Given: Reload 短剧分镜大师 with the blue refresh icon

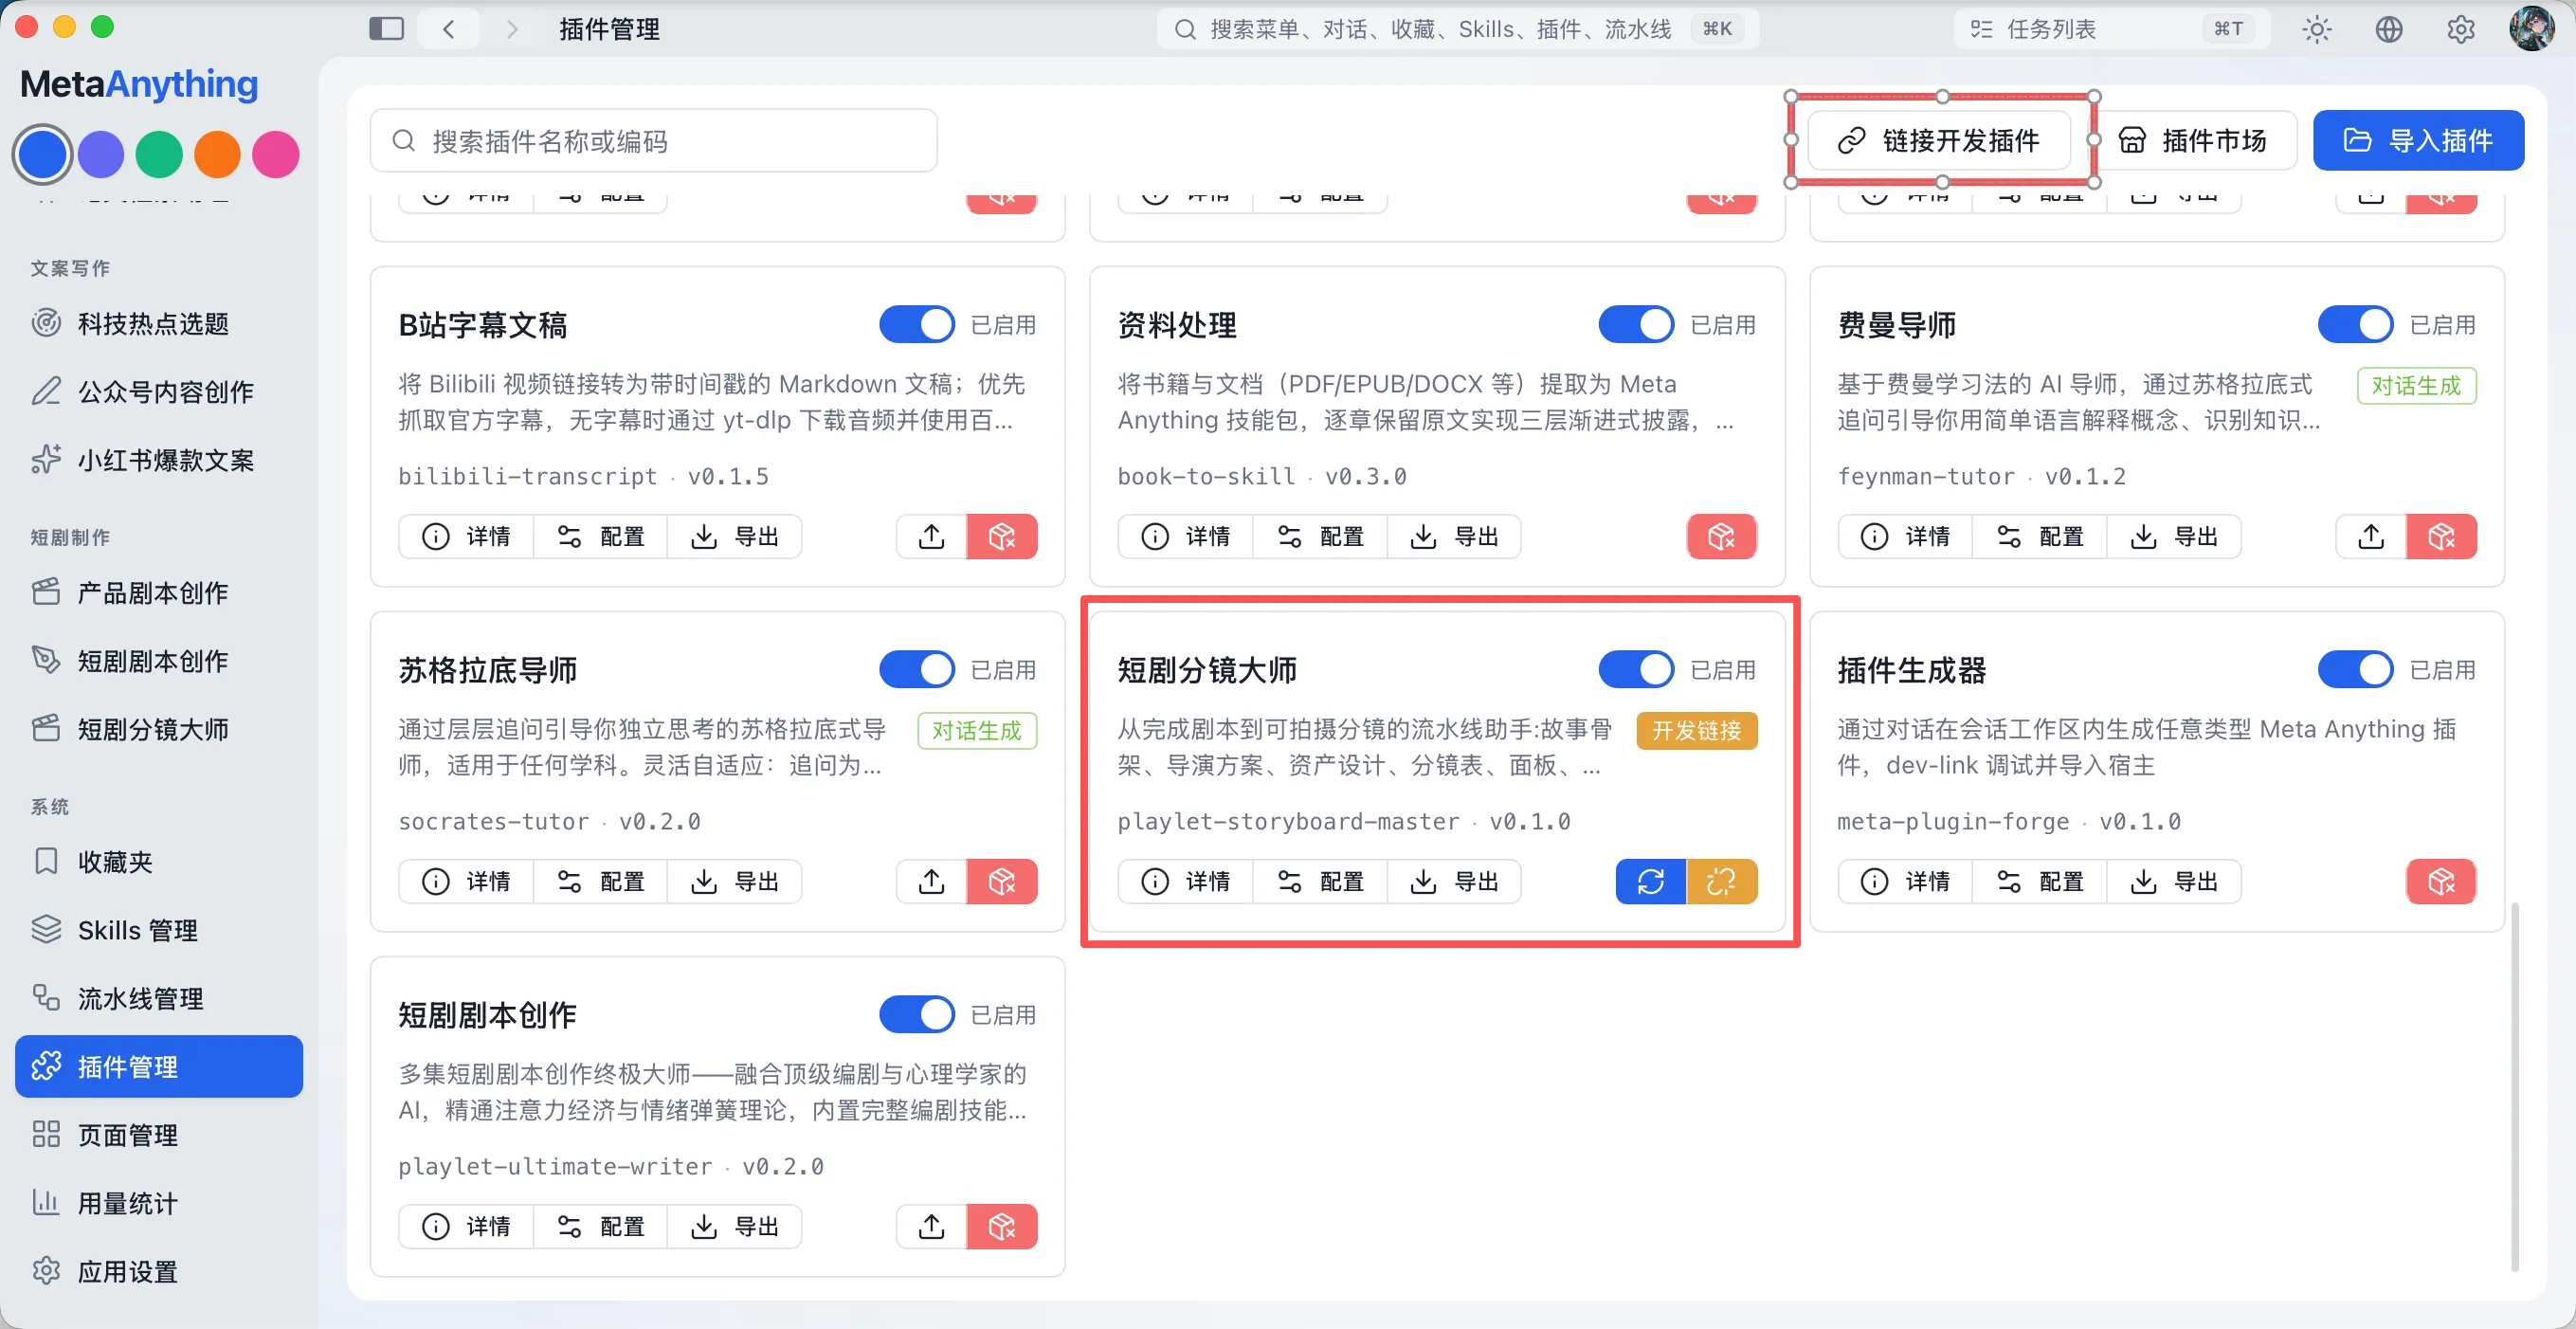Looking at the screenshot, I should click(x=1650, y=881).
